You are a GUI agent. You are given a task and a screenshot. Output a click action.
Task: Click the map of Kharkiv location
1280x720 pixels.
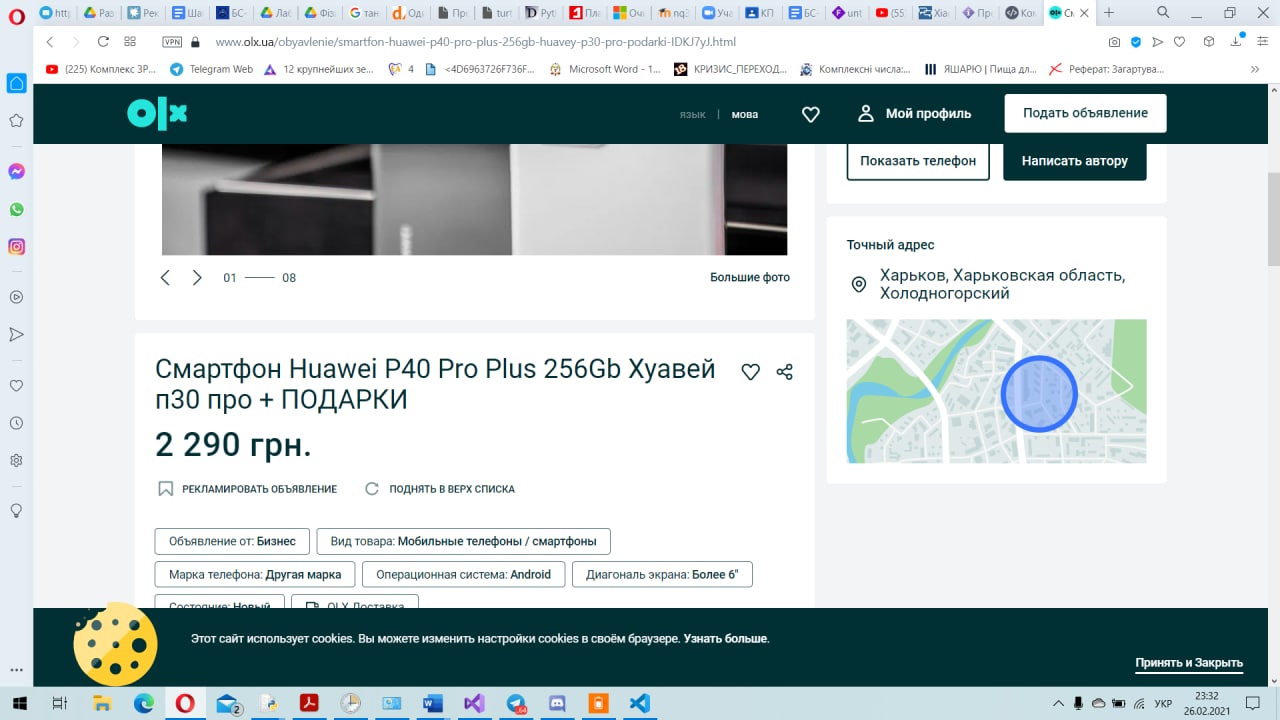996,391
